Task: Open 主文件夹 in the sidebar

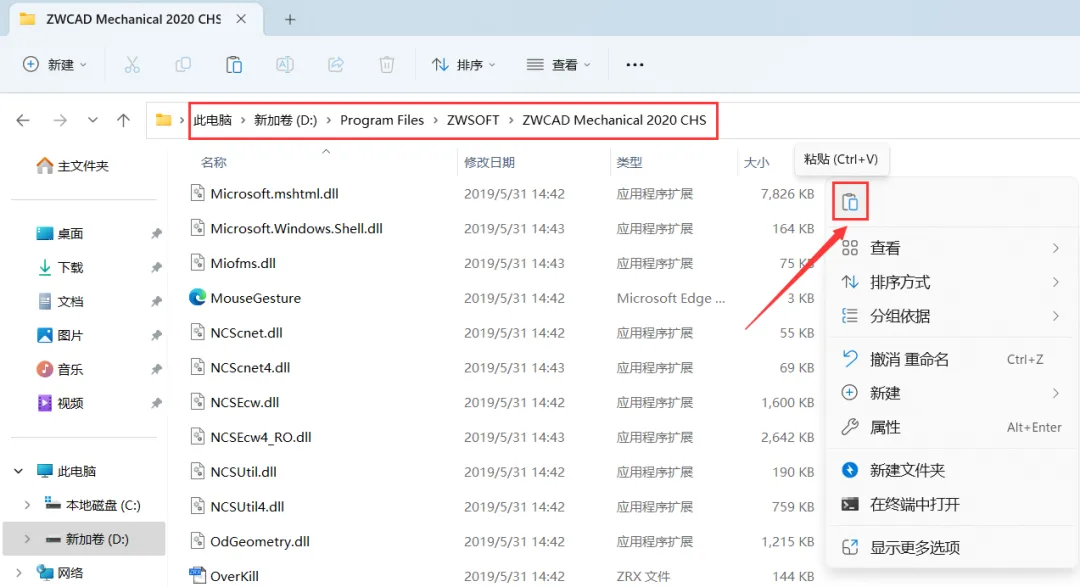Action: click(73, 166)
